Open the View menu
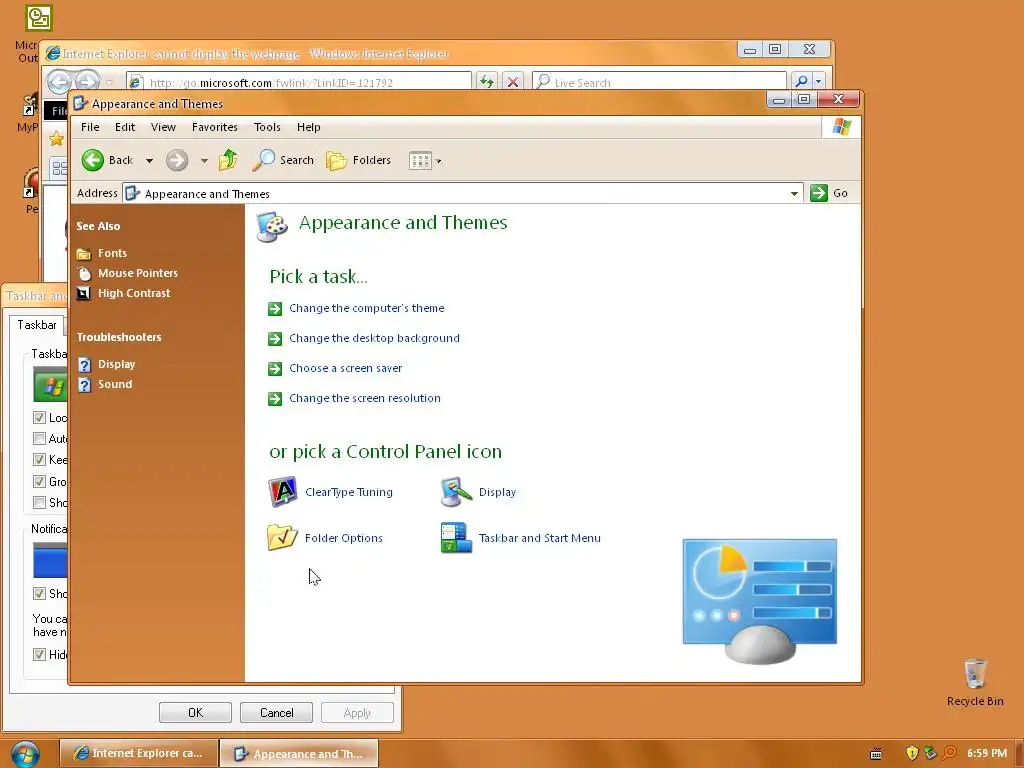 (163, 127)
